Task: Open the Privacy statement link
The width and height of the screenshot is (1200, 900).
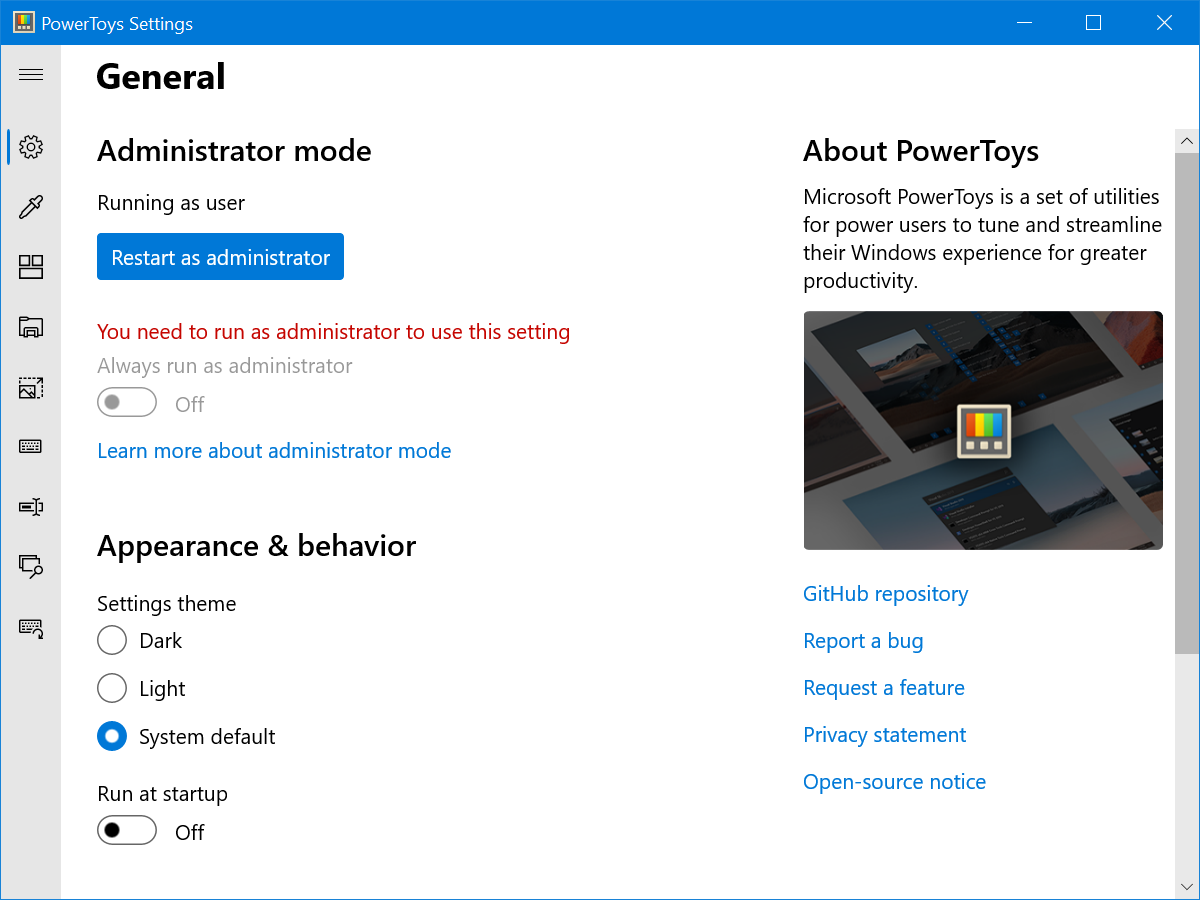Action: (885, 735)
